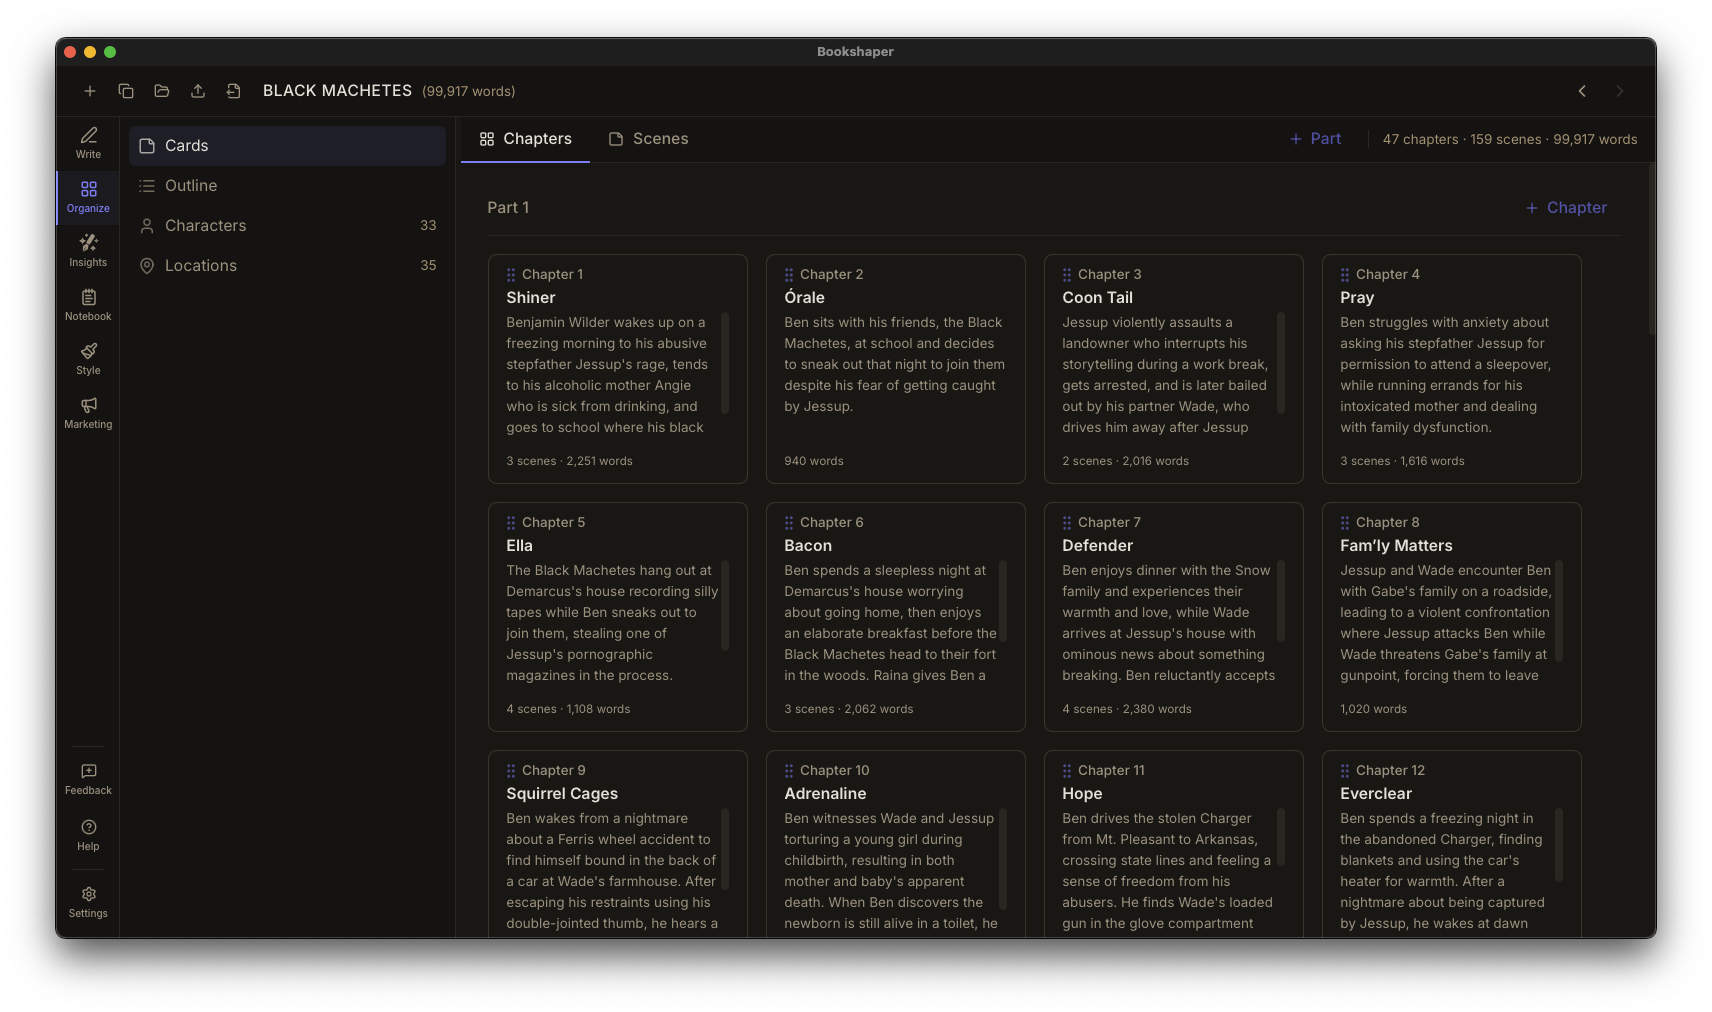Export the project via the upload icon

pyautogui.click(x=197, y=91)
